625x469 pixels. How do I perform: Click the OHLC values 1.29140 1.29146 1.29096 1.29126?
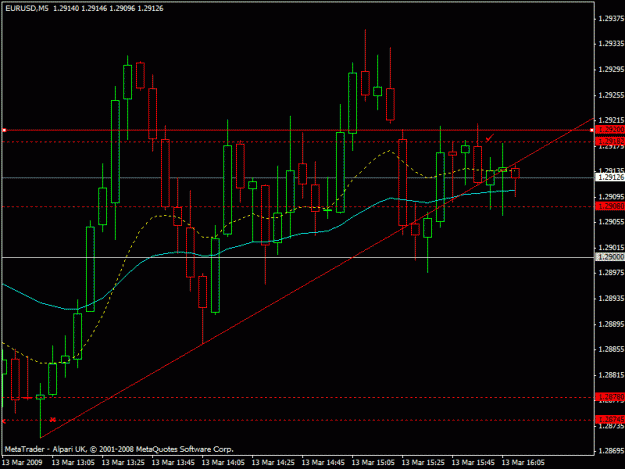coord(108,8)
